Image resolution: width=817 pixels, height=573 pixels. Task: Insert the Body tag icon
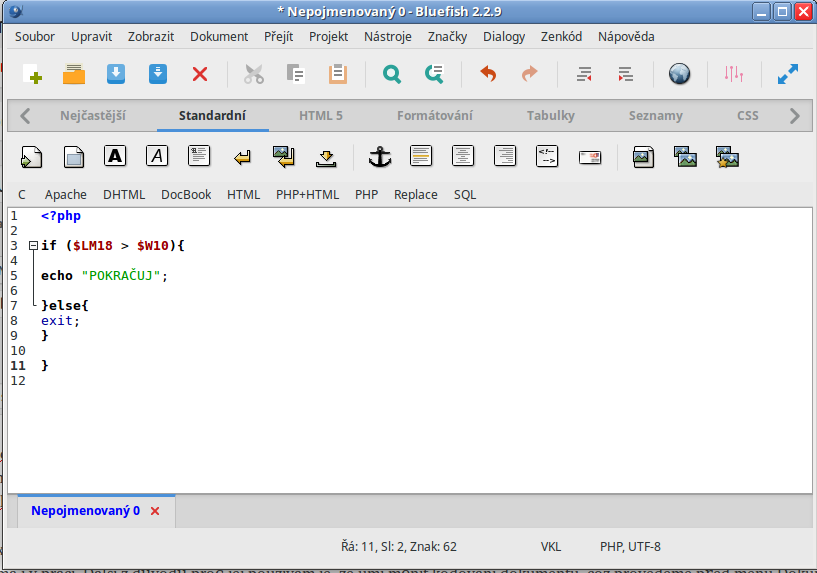pyautogui.click(x=73, y=157)
